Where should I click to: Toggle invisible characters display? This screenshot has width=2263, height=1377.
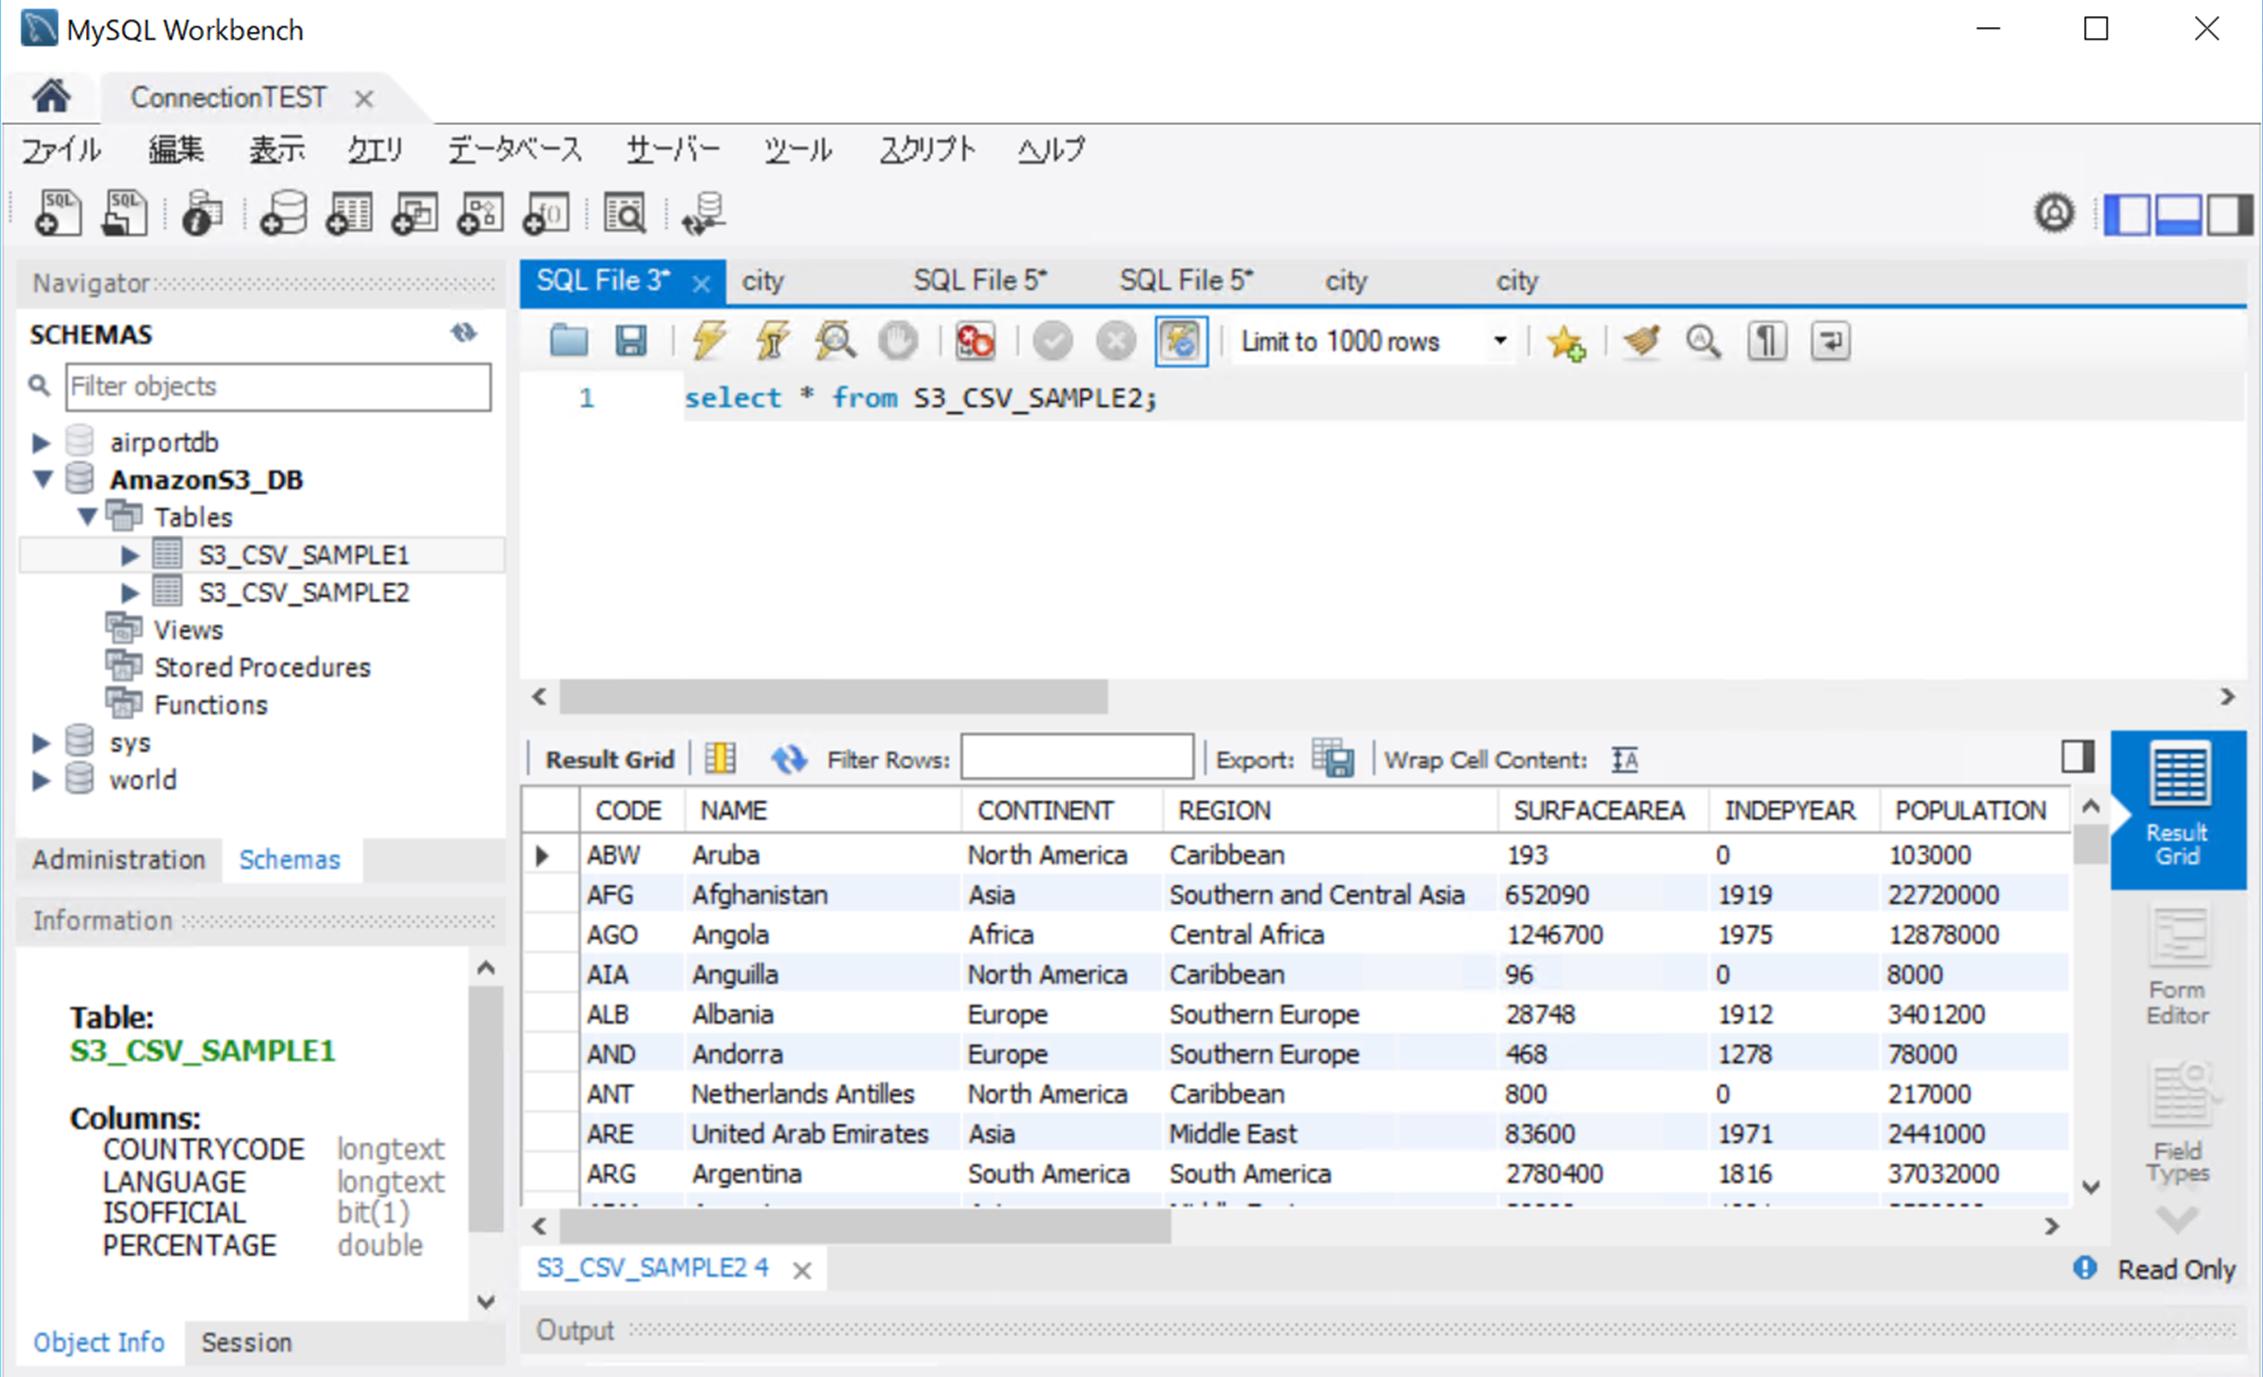(1767, 341)
